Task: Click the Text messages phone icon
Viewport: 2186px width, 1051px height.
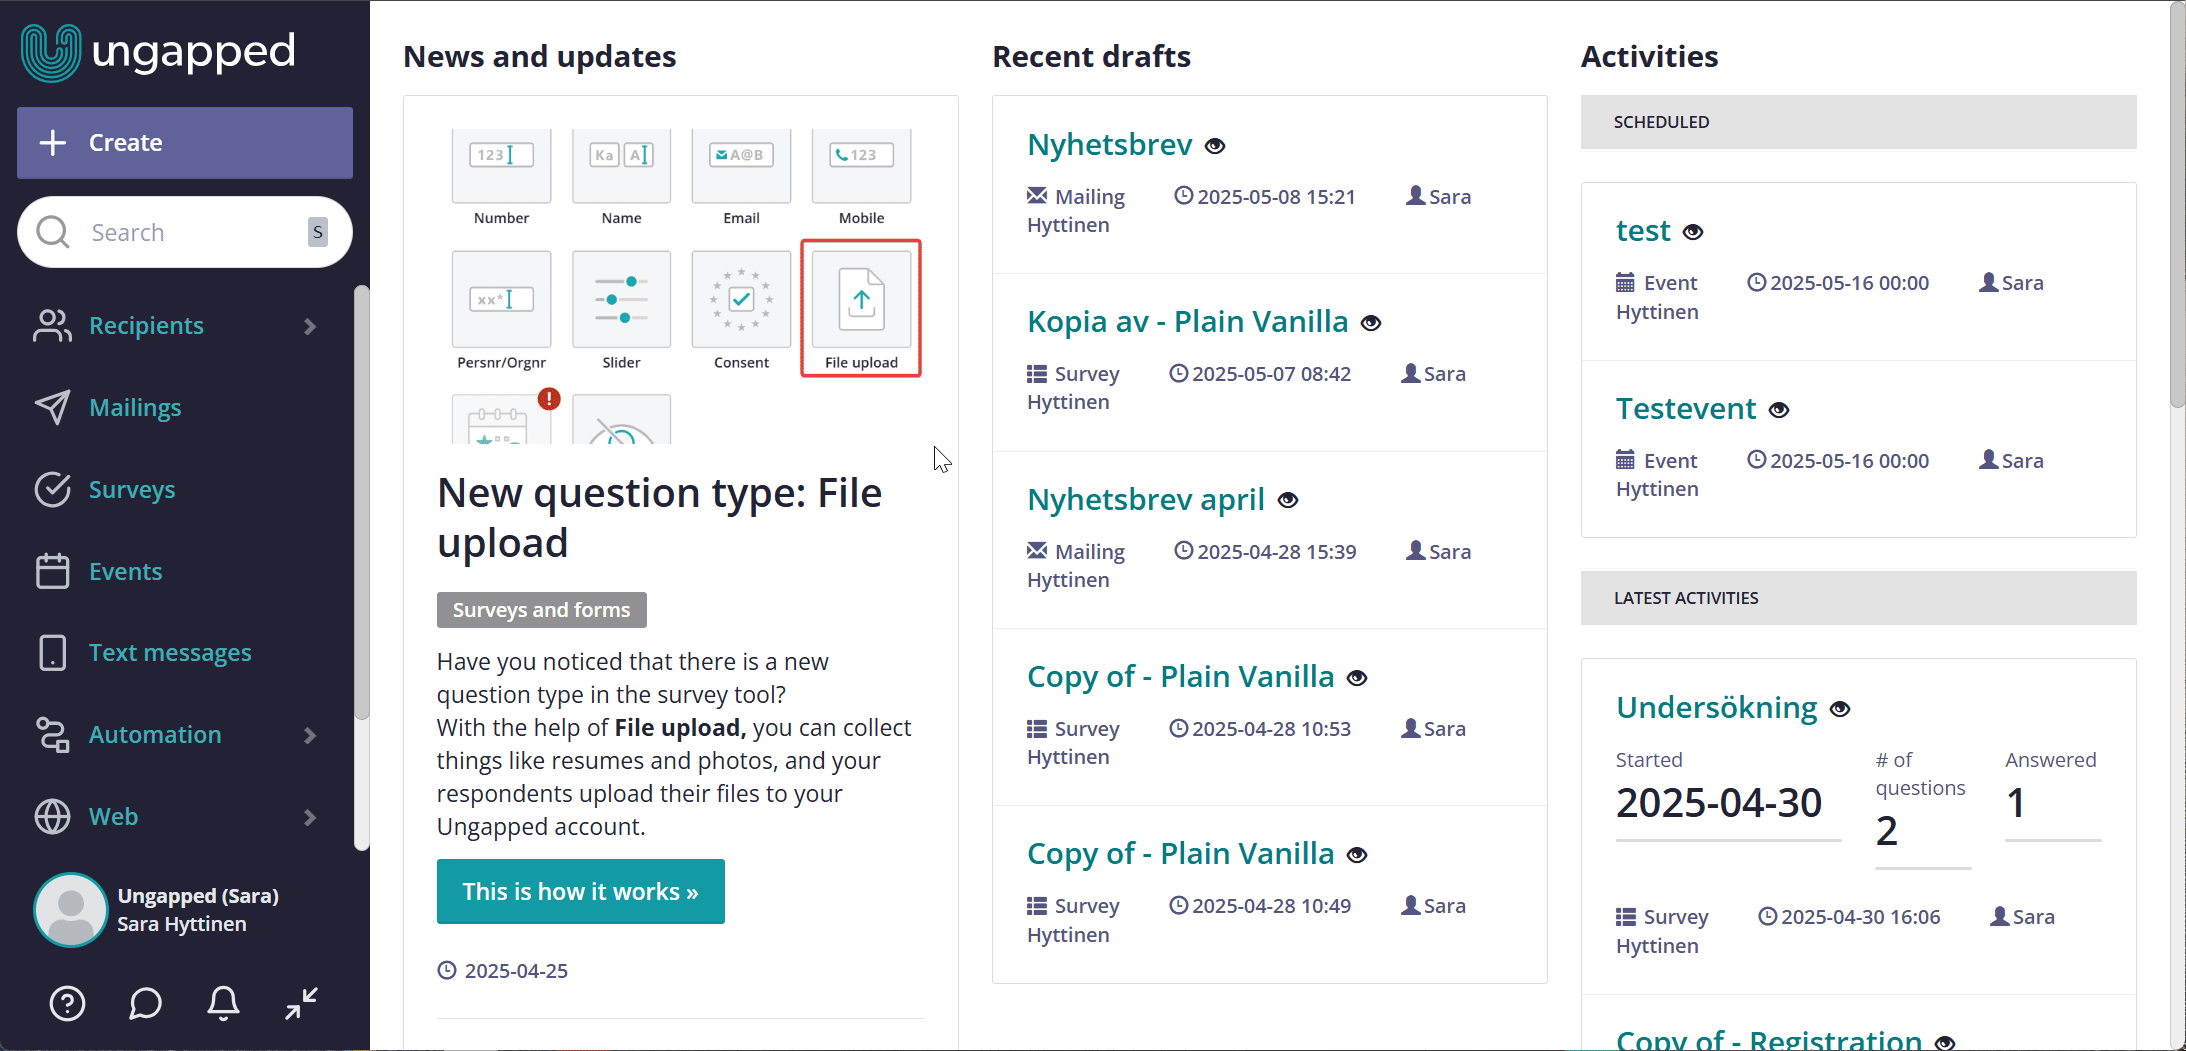Action: pyautogui.click(x=52, y=652)
